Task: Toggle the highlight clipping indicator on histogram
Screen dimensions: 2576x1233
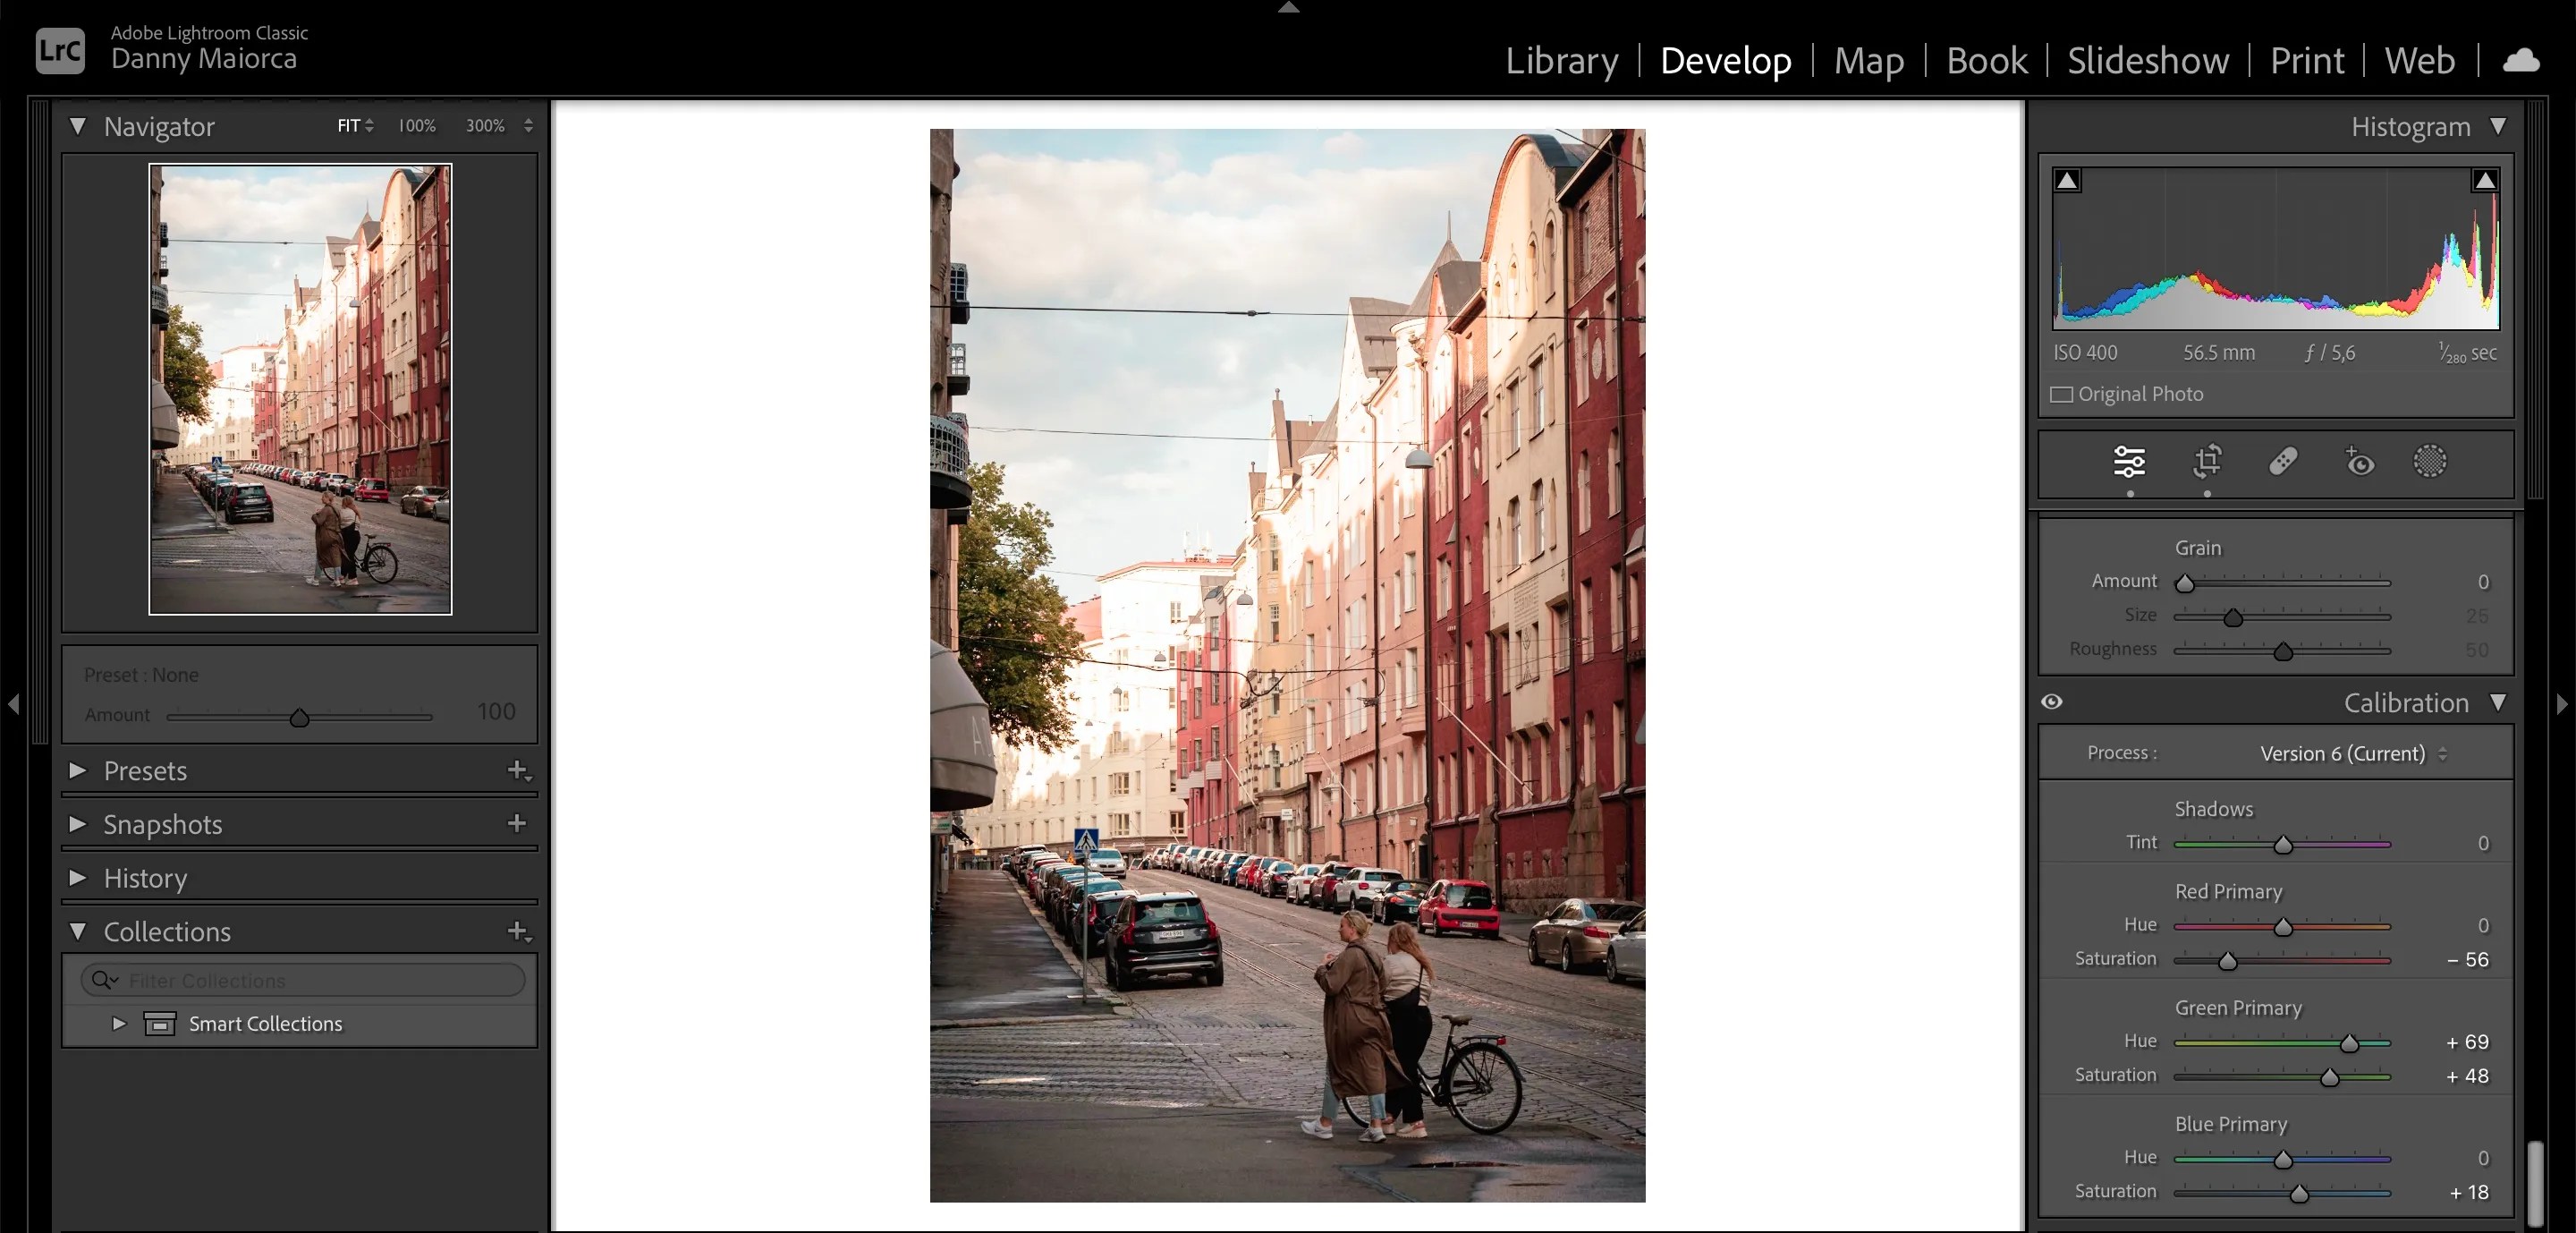Action: 2486,180
